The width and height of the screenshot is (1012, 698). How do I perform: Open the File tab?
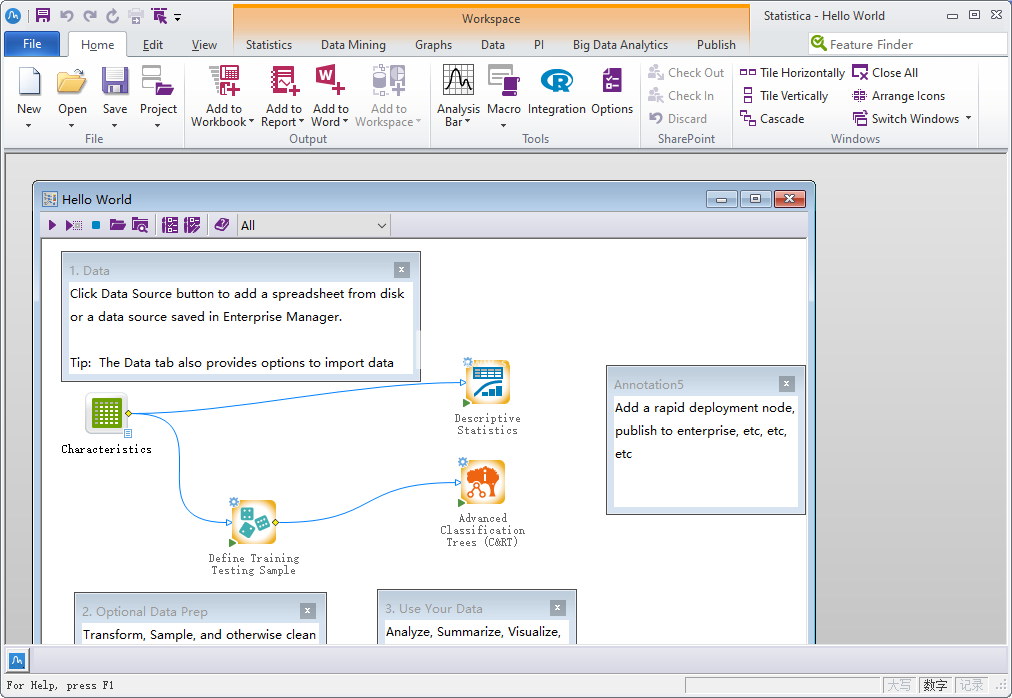tap(32, 44)
